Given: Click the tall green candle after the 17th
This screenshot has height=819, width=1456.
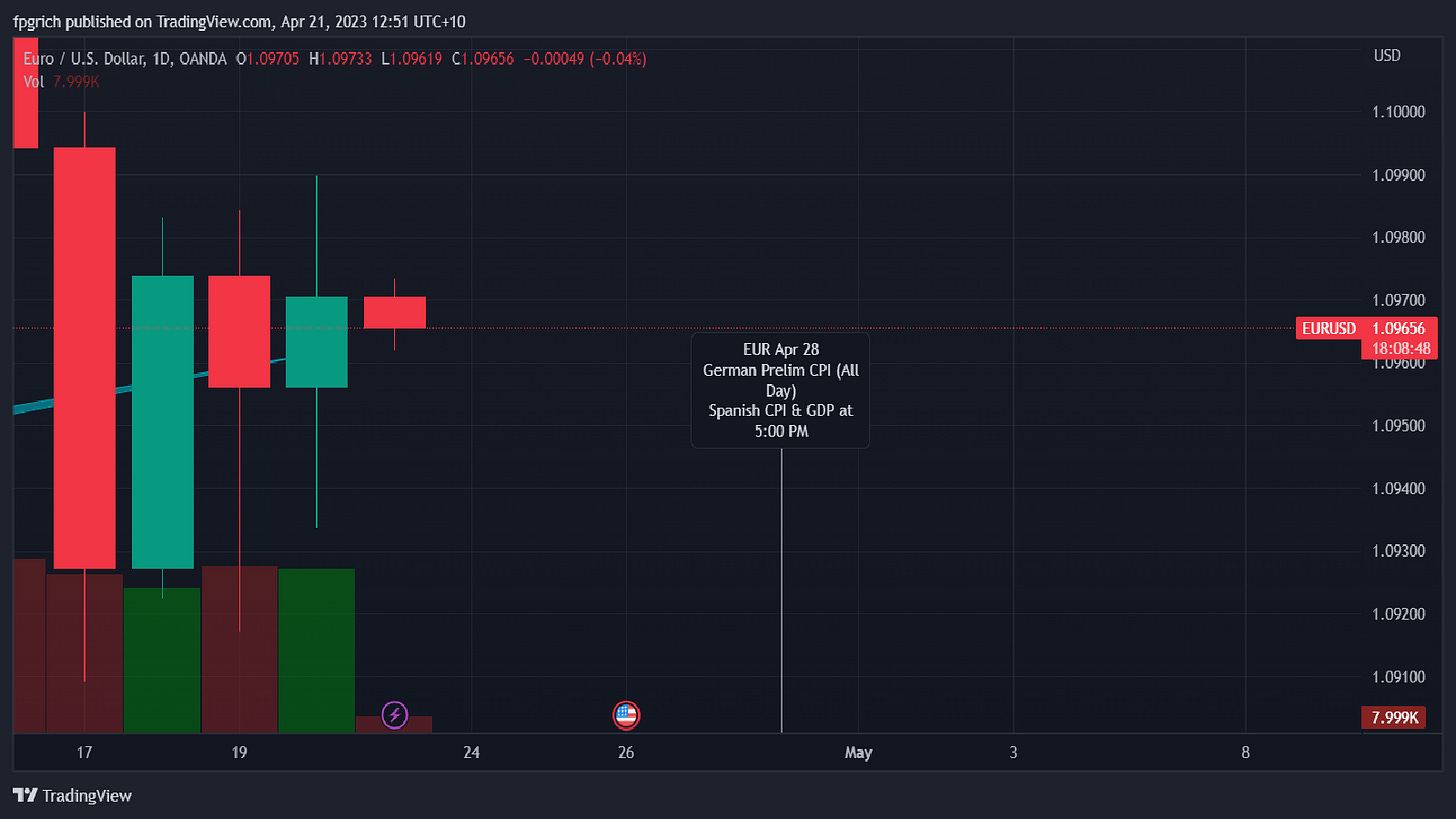Looking at the screenshot, I should point(163,420).
